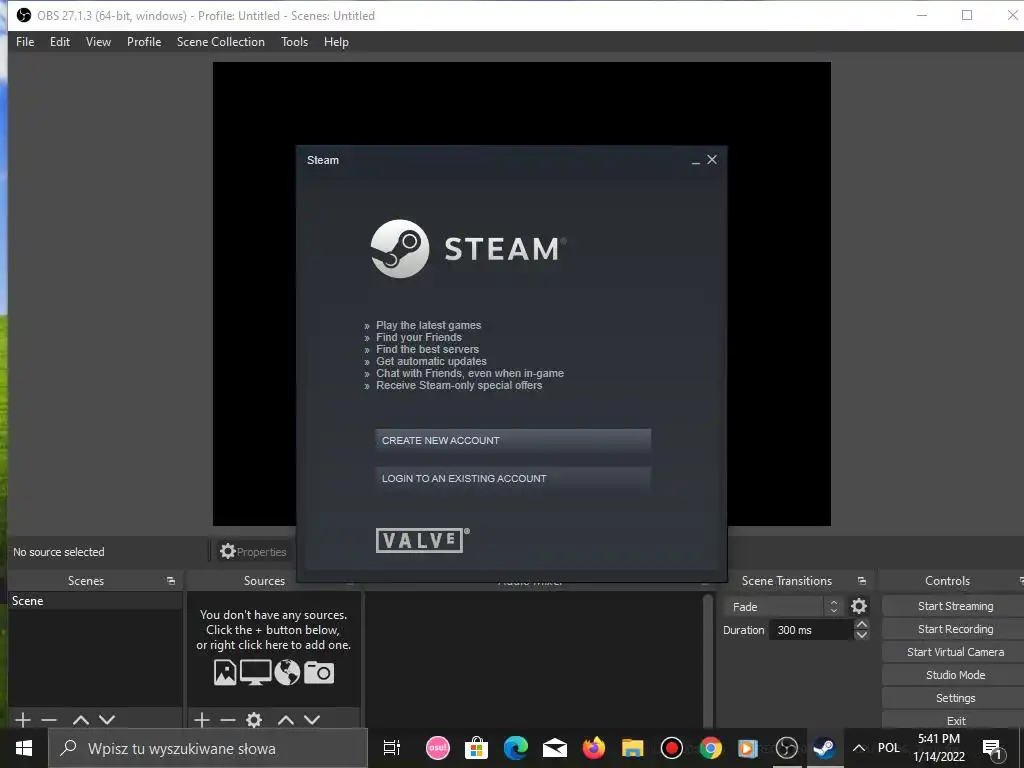1024x768 pixels.
Task: Increase transition duration with up arrow
Action: pyautogui.click(x=862, y=625)
